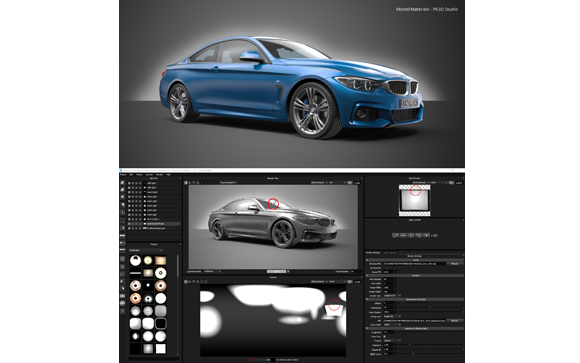
Task: Toggle first visibility icon of Gradient Background row
Action: [x=129, y=228]
